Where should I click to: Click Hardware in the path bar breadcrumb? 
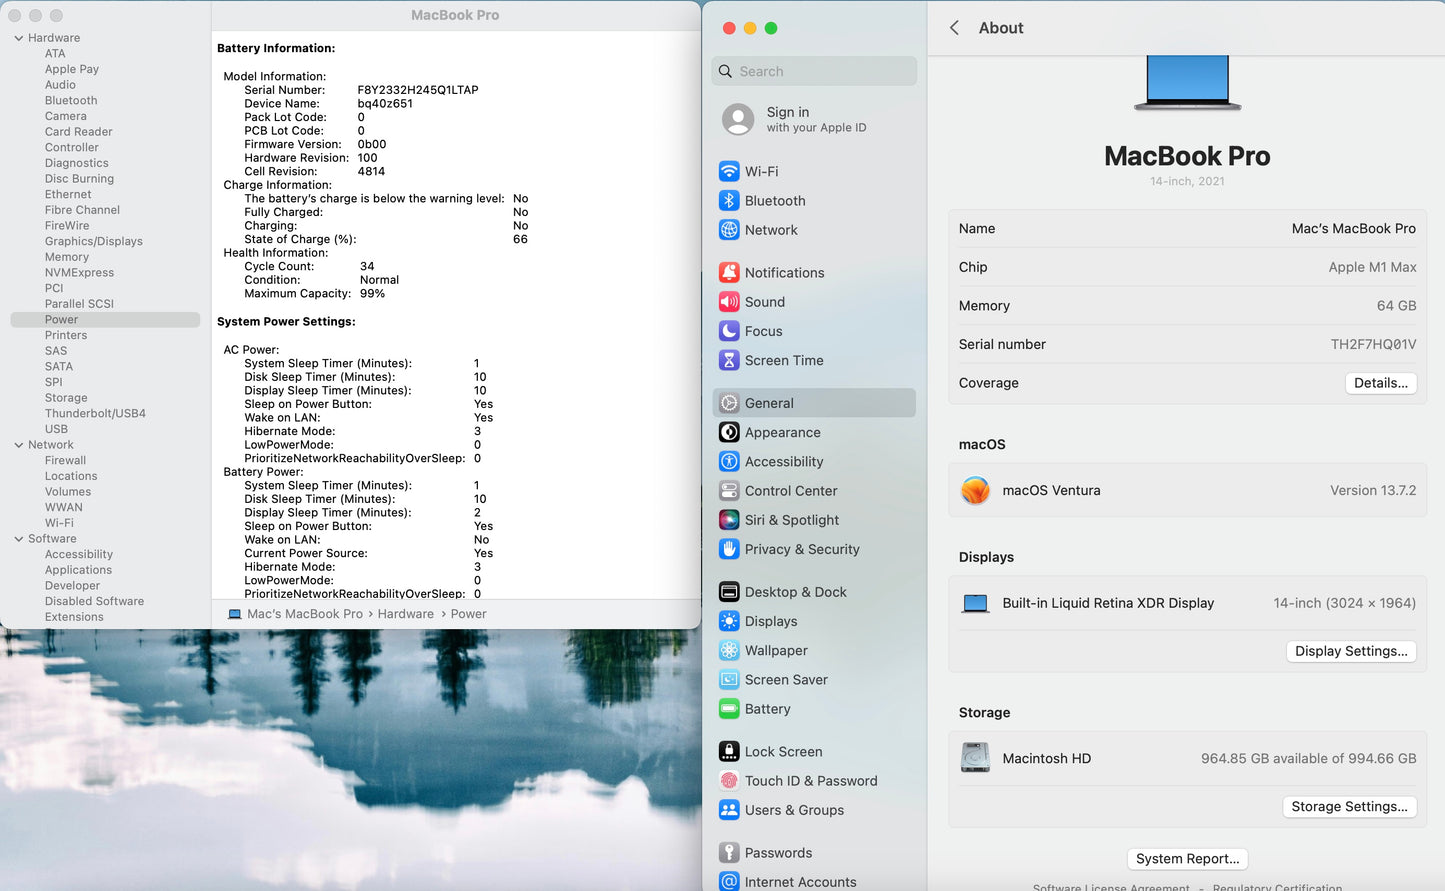[x=405, y=614]
